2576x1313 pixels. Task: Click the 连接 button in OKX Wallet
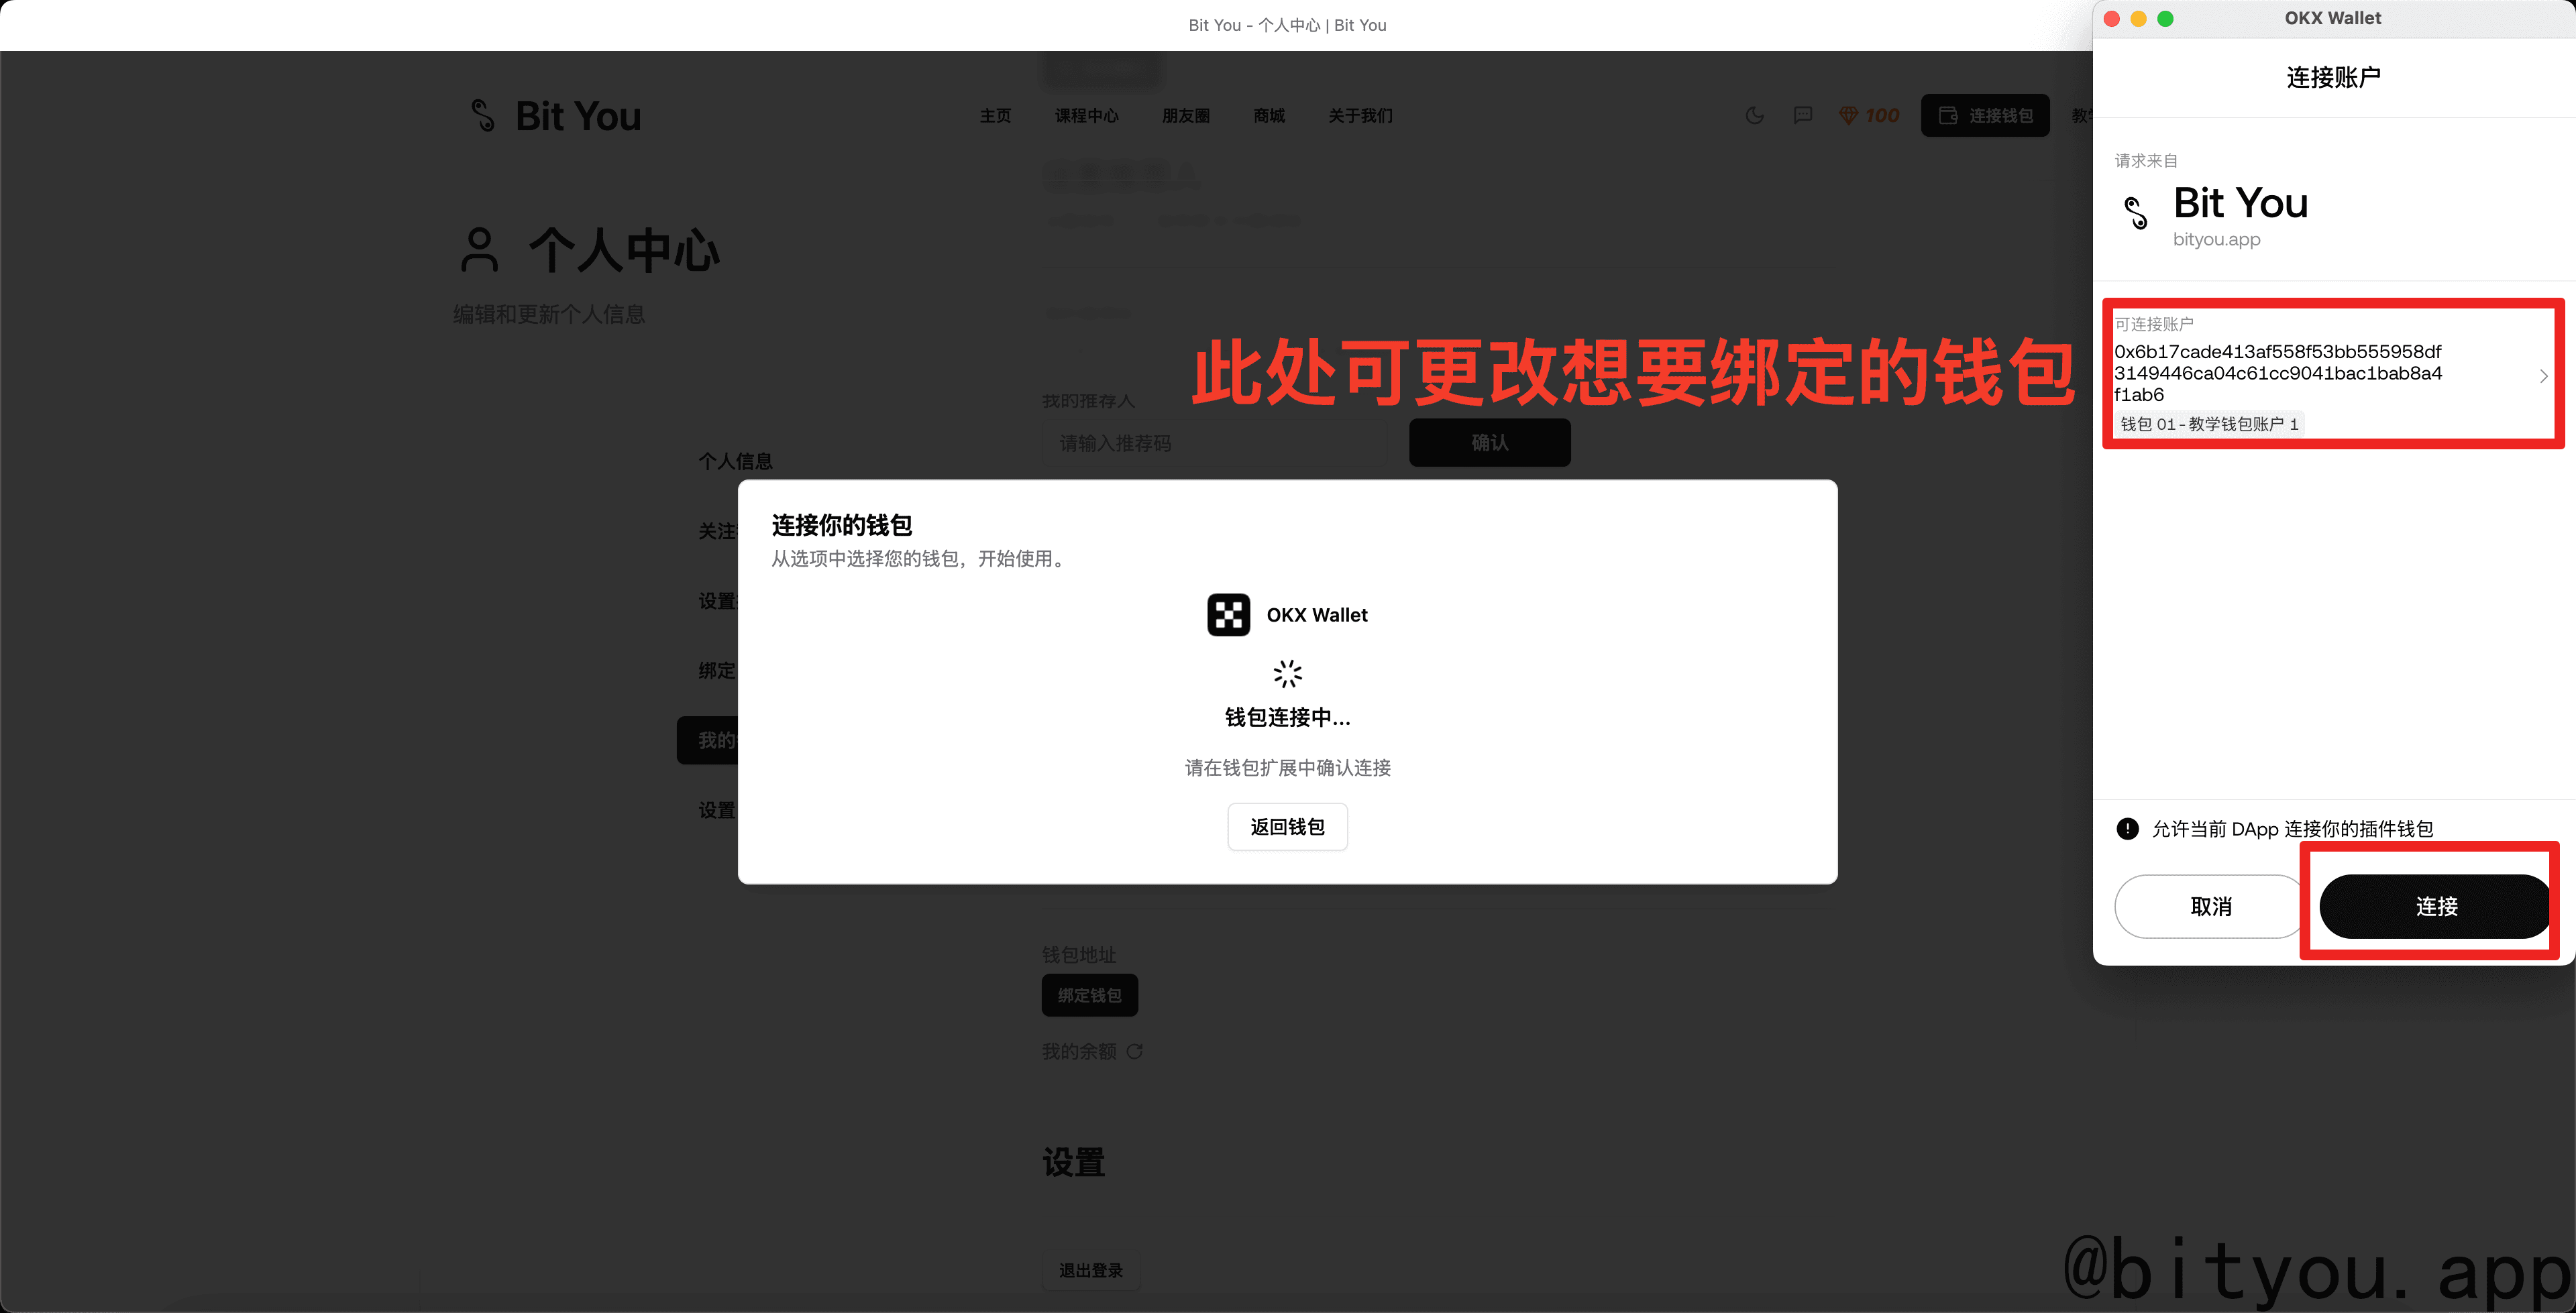point(2435,906)
